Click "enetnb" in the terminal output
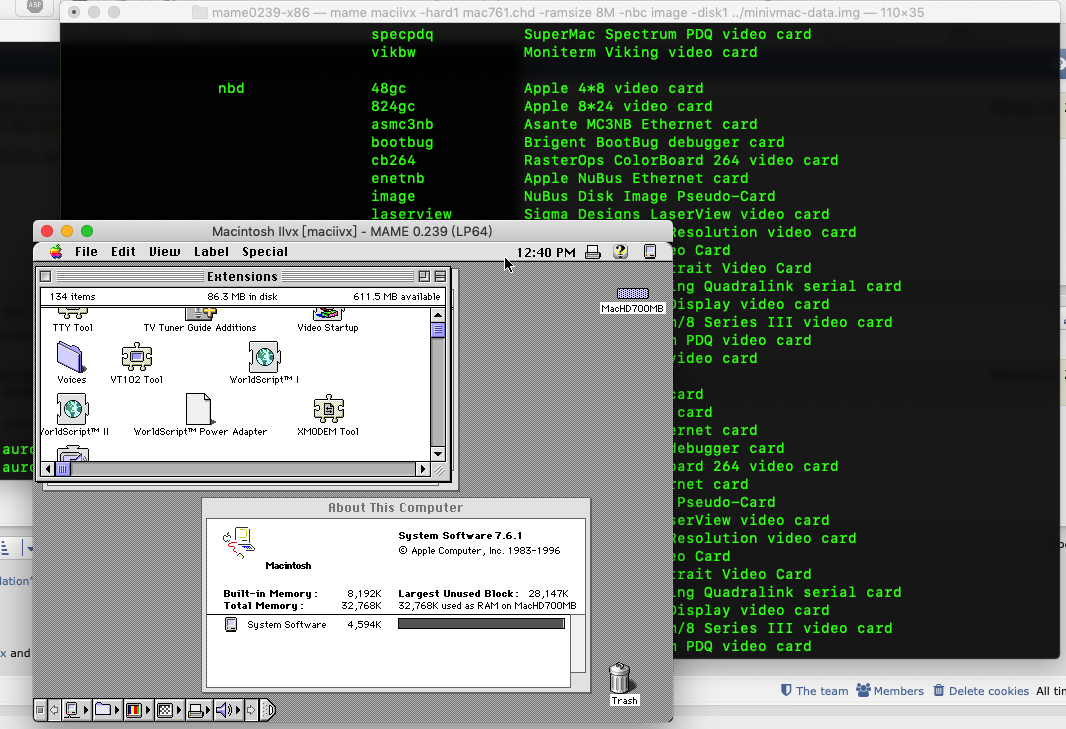 pyautogui.click(x=398, y=178)
